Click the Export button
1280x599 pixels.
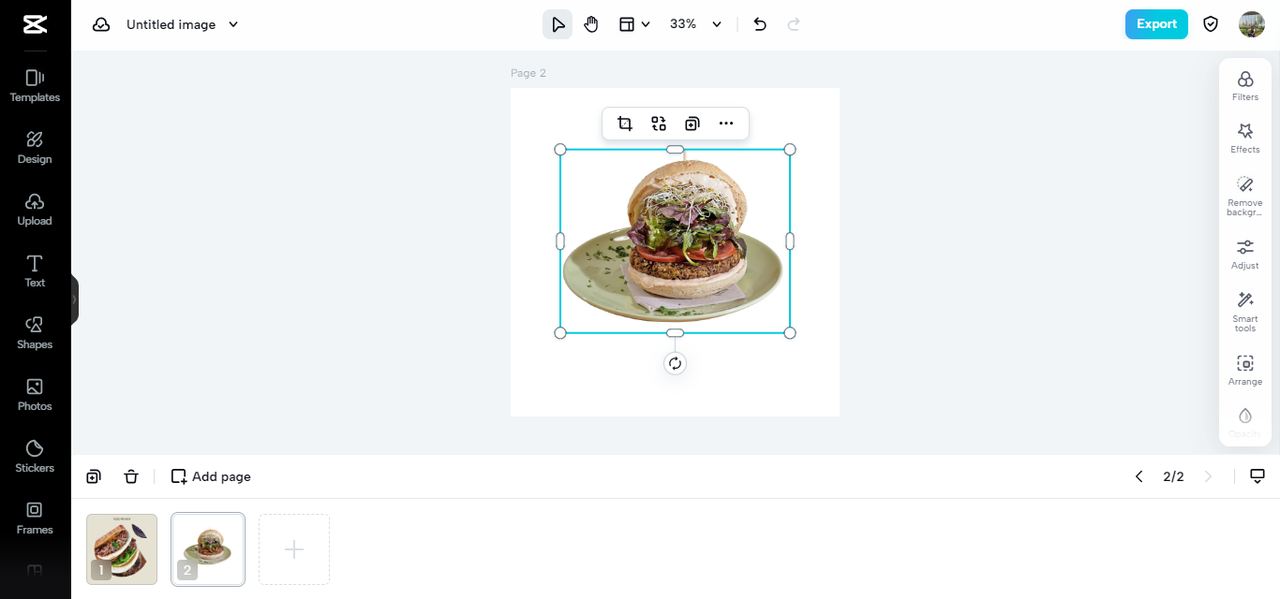tap(1156, 24)
